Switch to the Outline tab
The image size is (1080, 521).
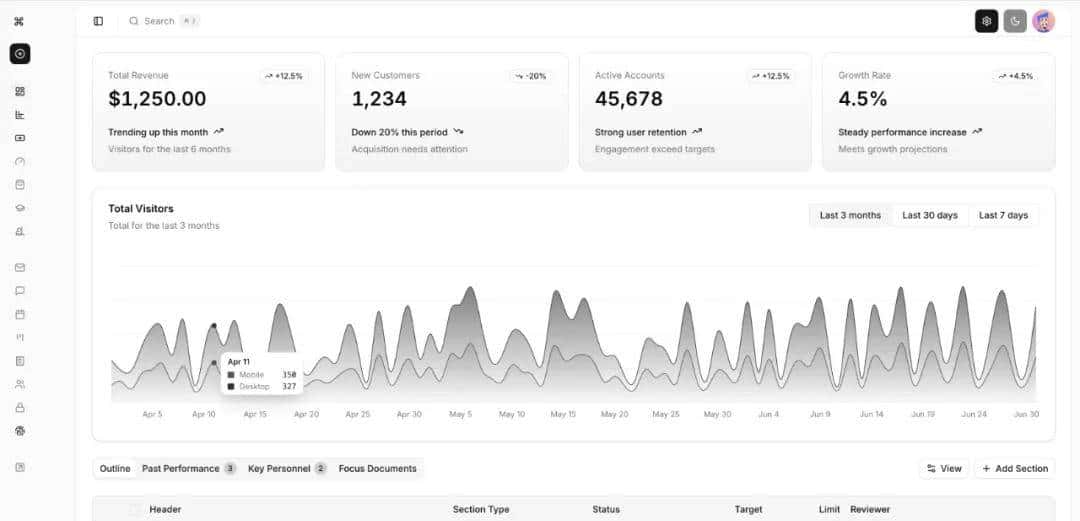[x=114, y=469]
